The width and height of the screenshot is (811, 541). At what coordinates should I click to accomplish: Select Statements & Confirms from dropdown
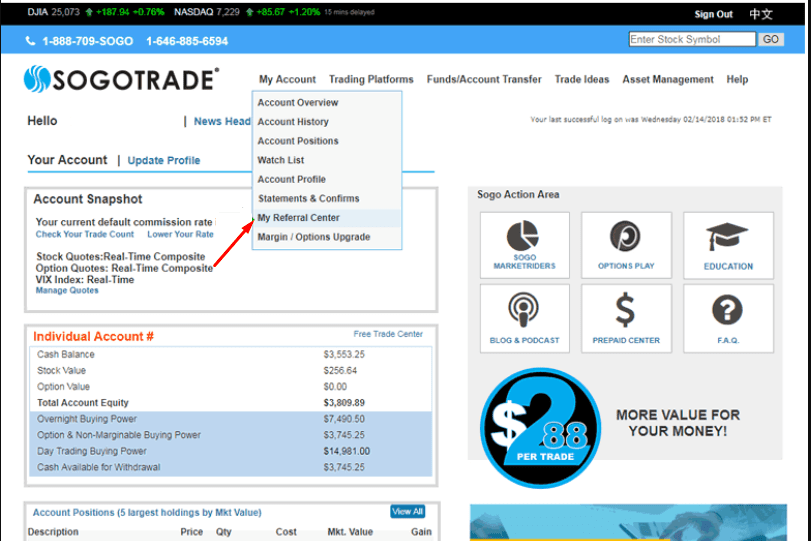(x=326, y=198)
